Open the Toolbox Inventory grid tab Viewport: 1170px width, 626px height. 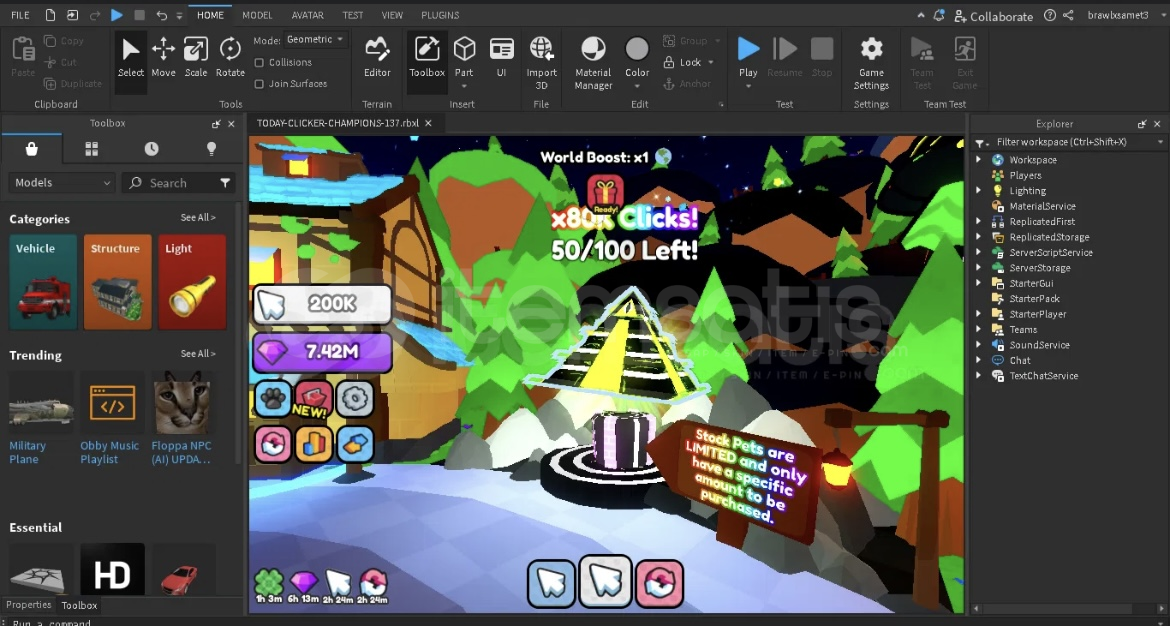pos(92,149)
